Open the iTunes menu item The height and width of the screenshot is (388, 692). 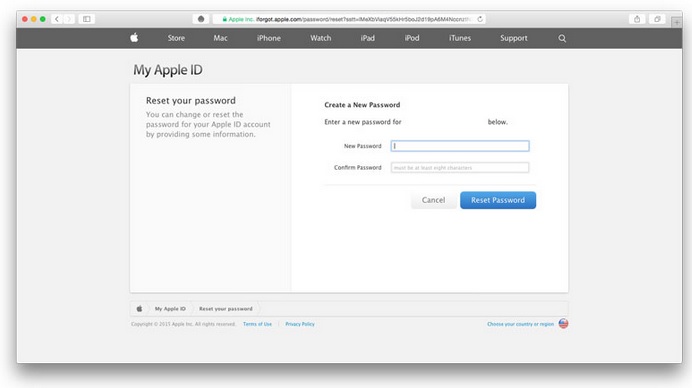tap(460, 38)
